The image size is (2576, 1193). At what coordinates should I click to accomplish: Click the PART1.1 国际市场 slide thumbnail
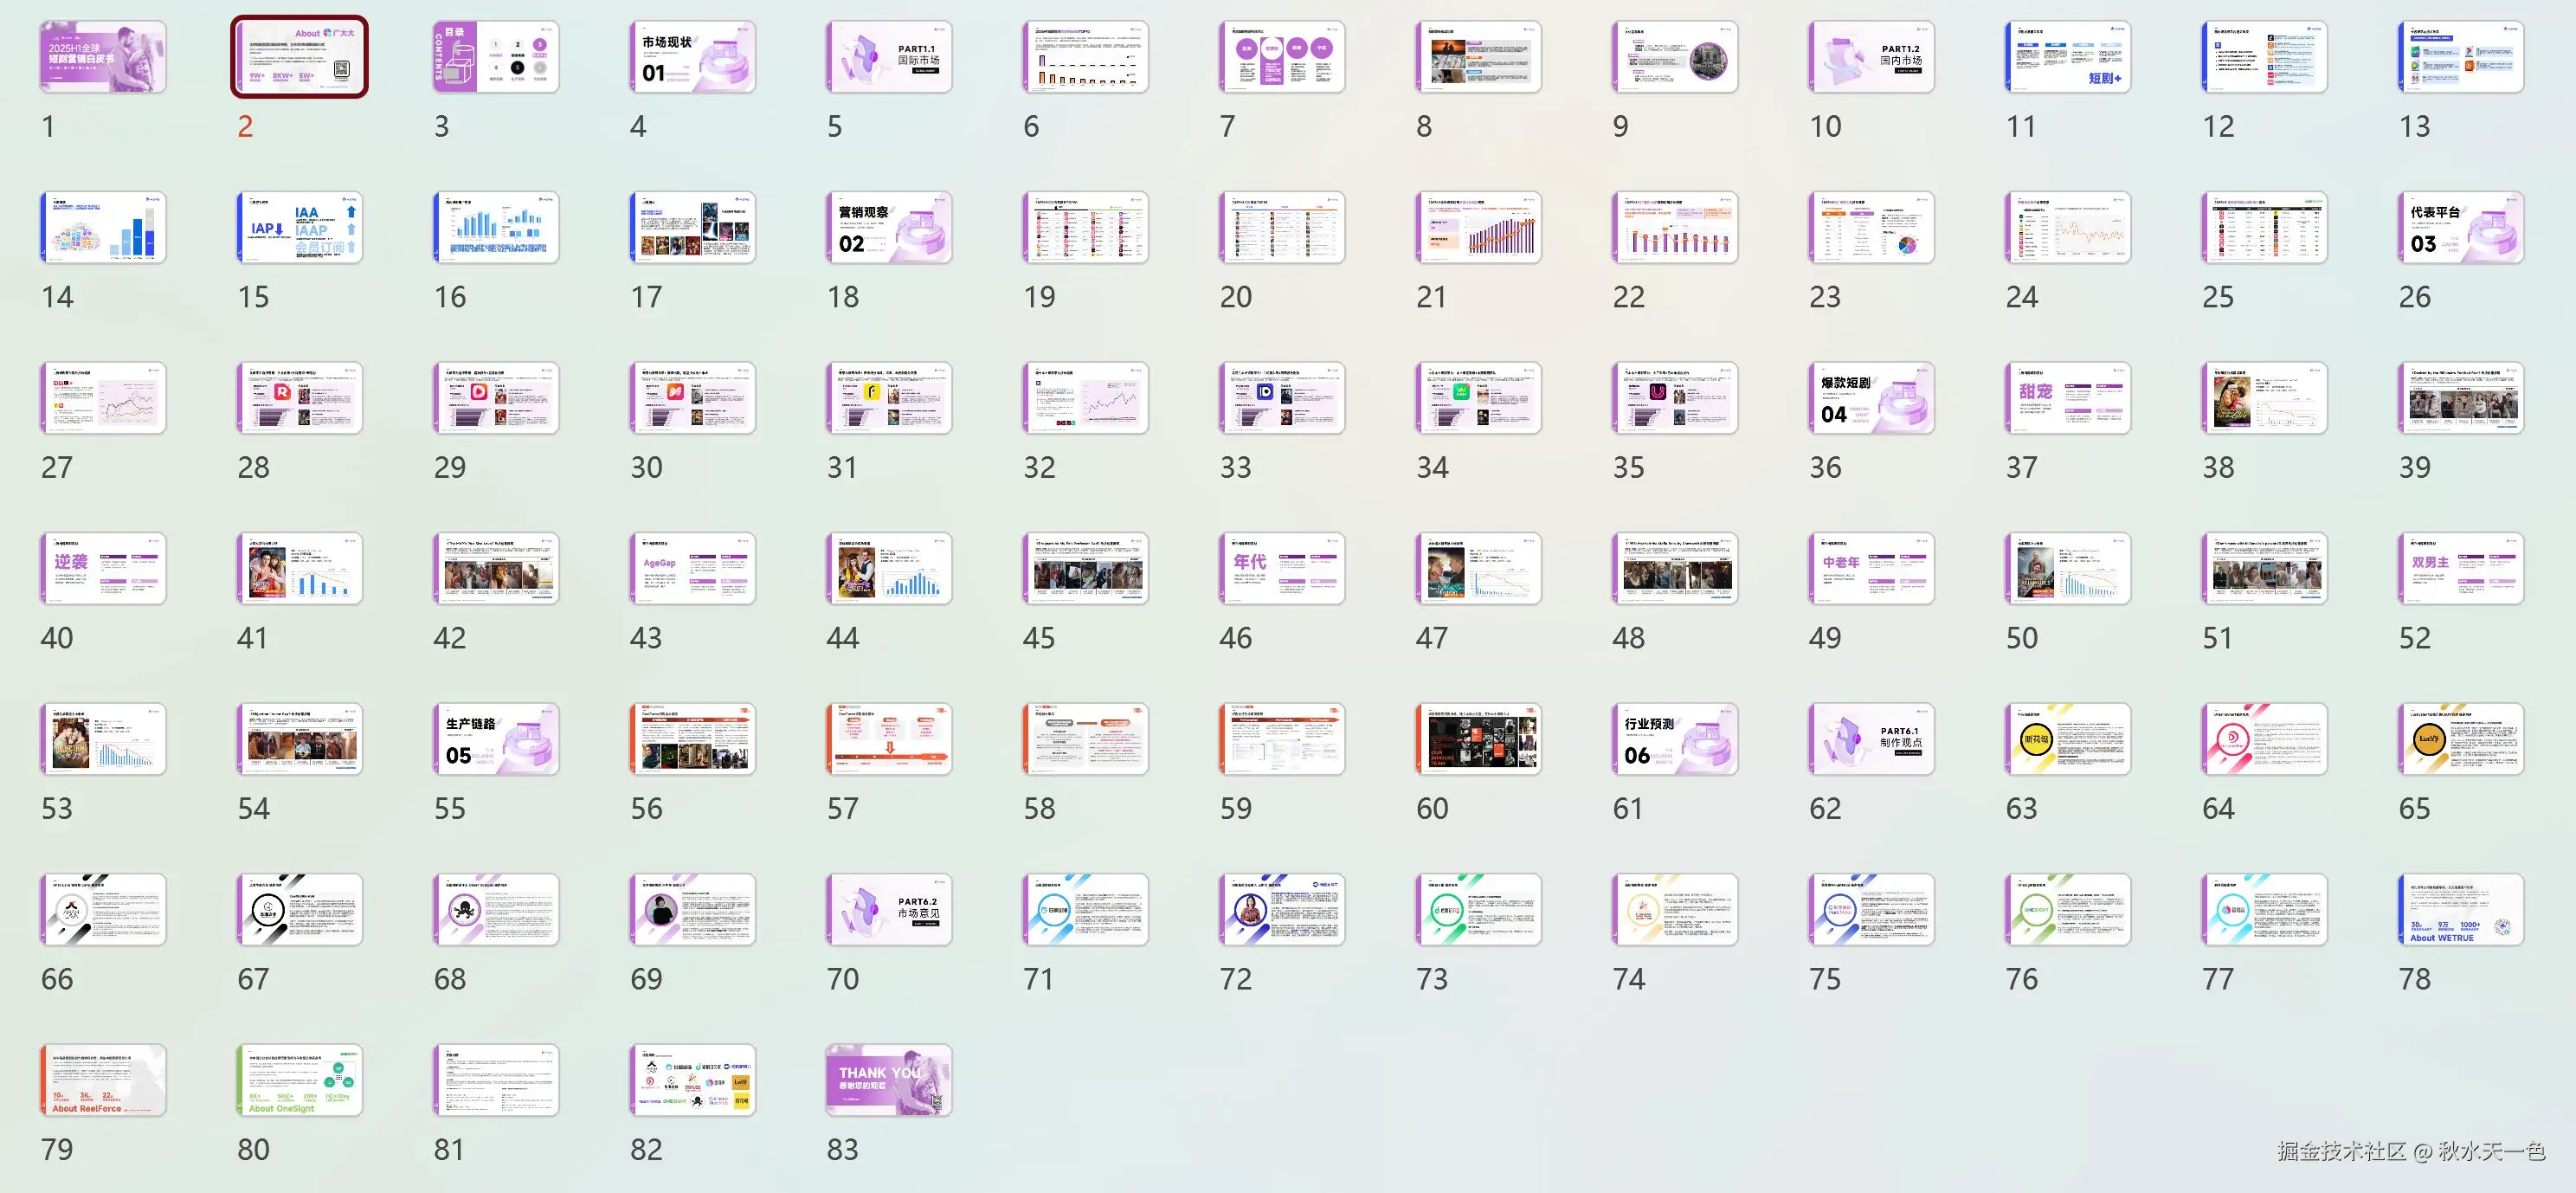point(889,58)
